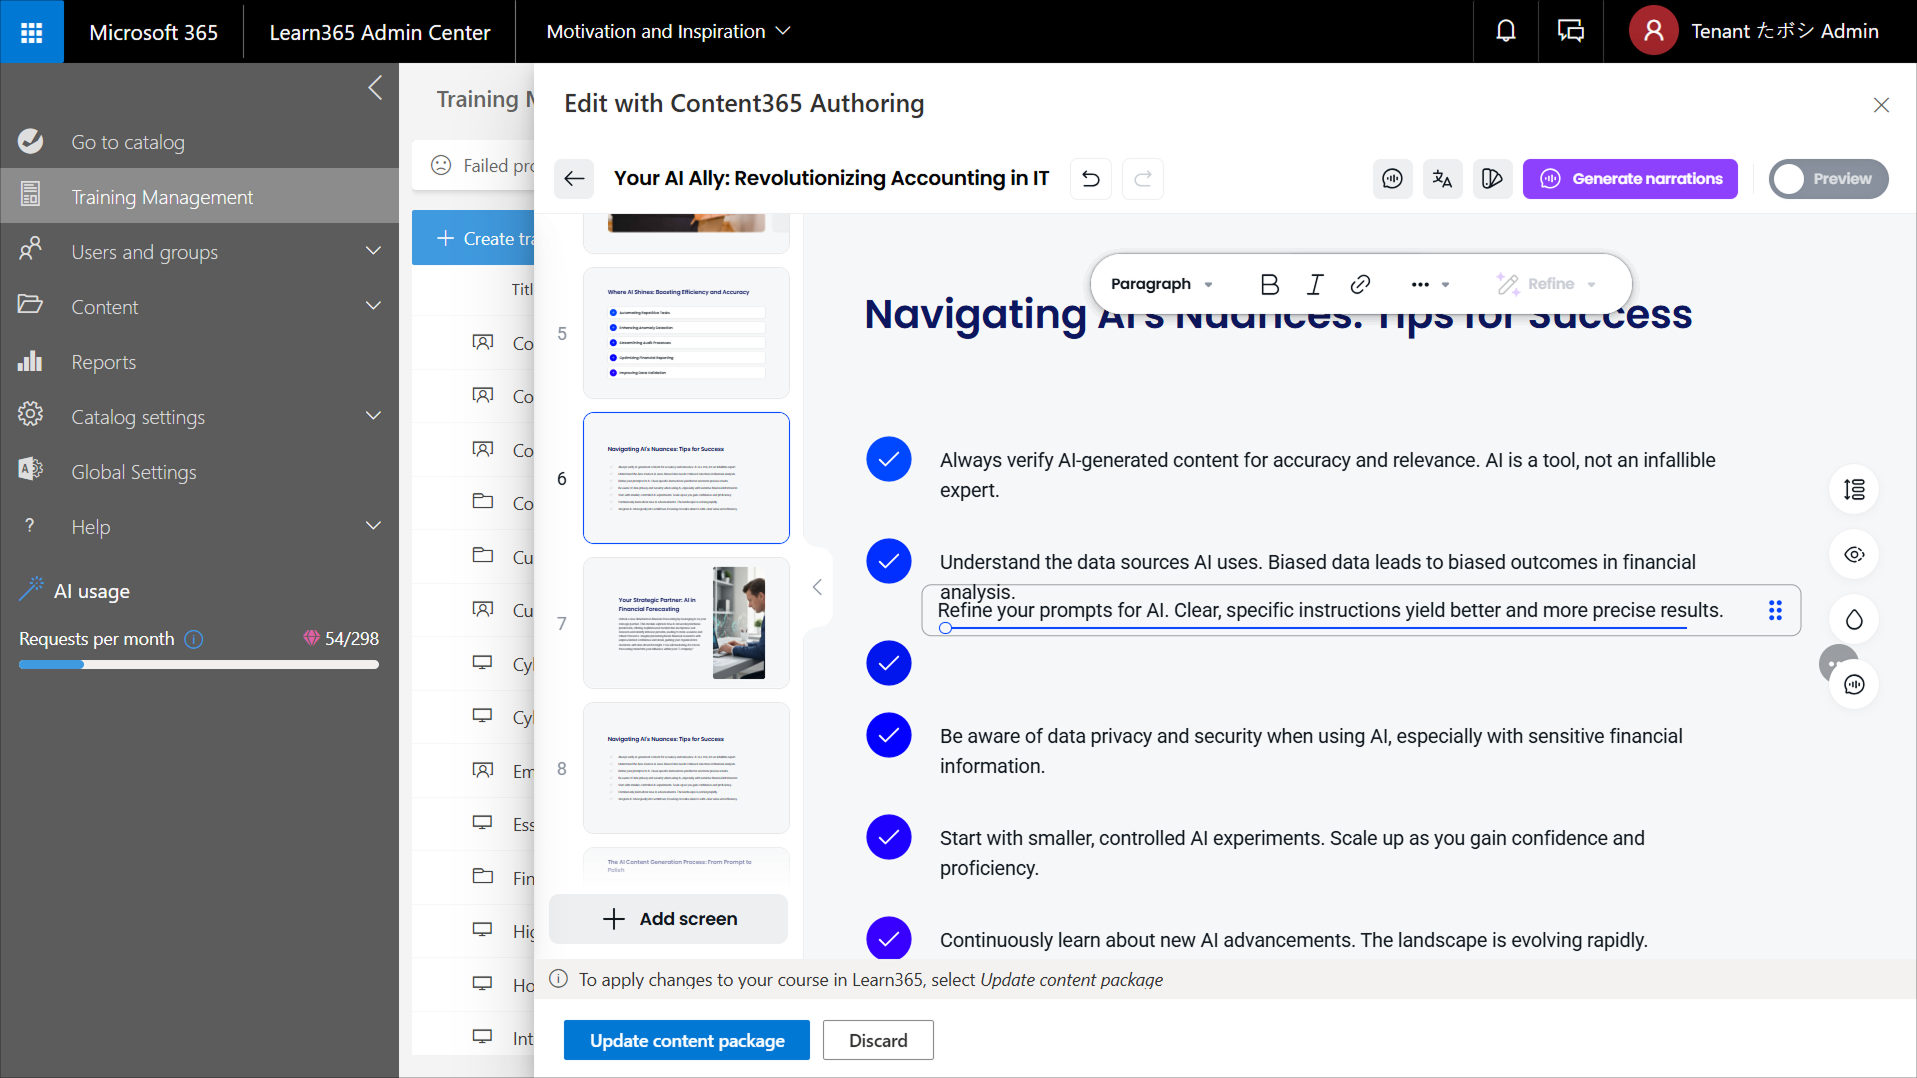Click the Generate narrations button

point(1630,179)
